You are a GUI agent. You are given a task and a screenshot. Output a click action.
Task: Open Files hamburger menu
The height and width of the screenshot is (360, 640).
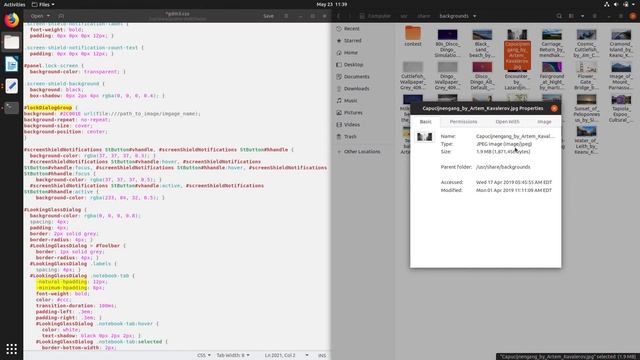(x=595, y=16)
